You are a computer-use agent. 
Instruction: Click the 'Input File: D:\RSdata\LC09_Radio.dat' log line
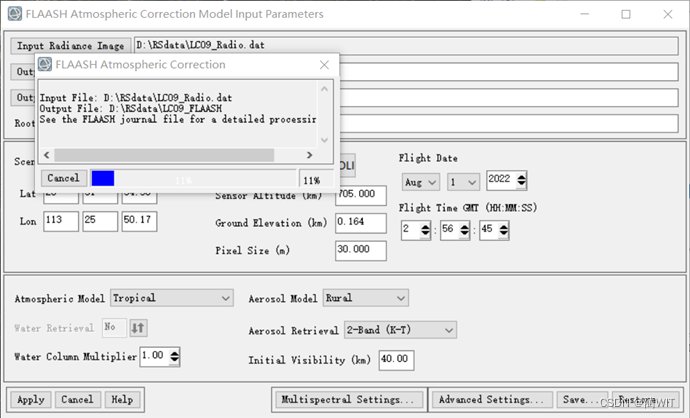pos(136,98)
